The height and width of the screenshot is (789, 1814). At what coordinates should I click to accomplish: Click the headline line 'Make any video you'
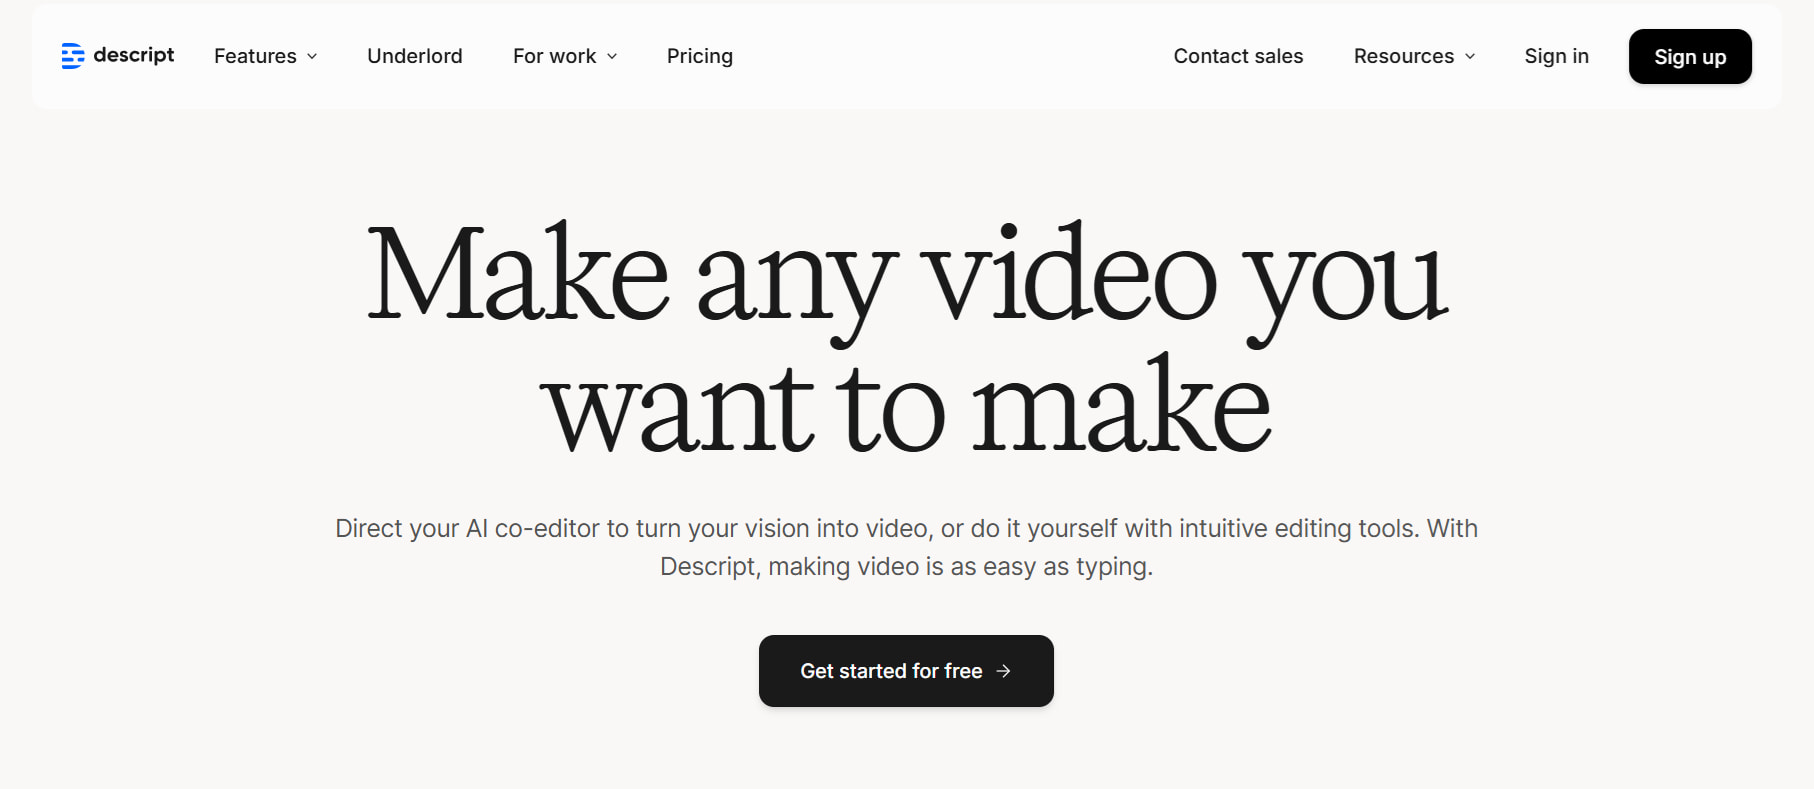tap(906, 275)
